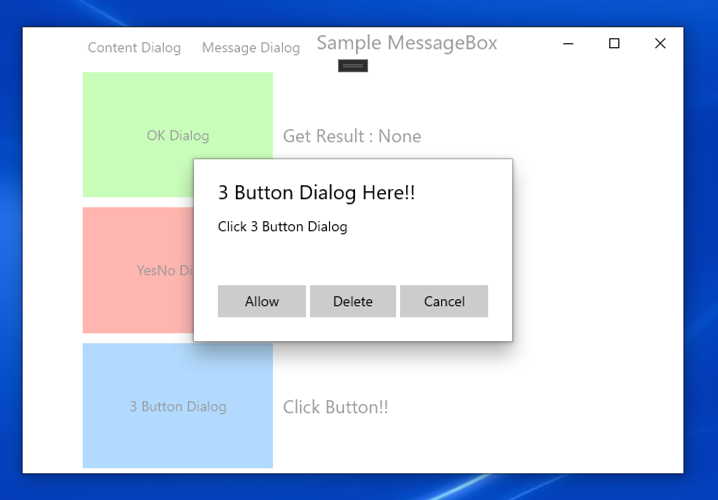Click the "Get Result : None" text

coord(352,136)
